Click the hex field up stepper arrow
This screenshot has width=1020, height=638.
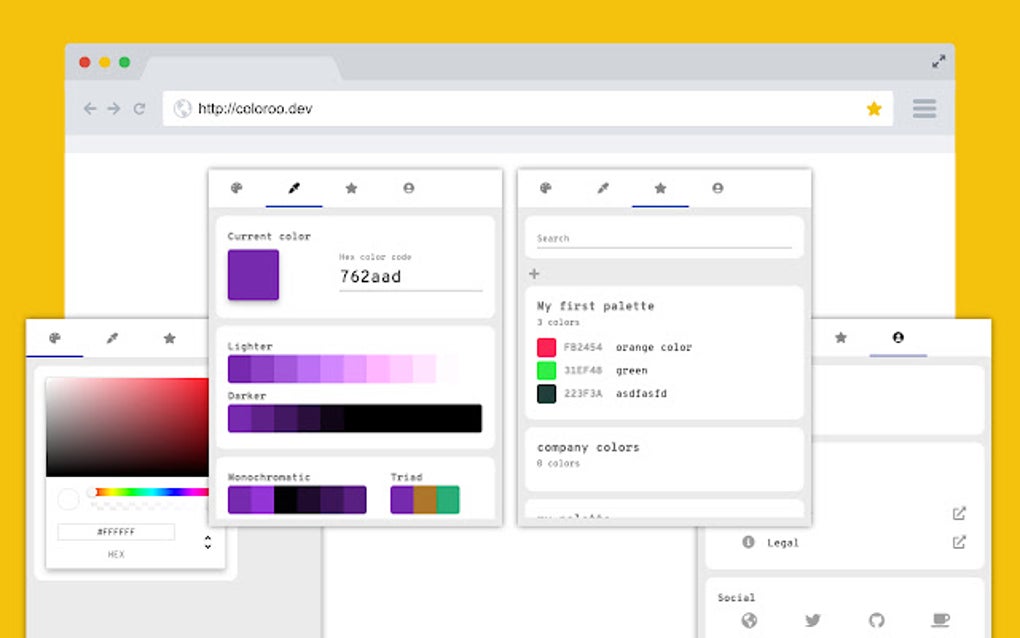[208, 537]
